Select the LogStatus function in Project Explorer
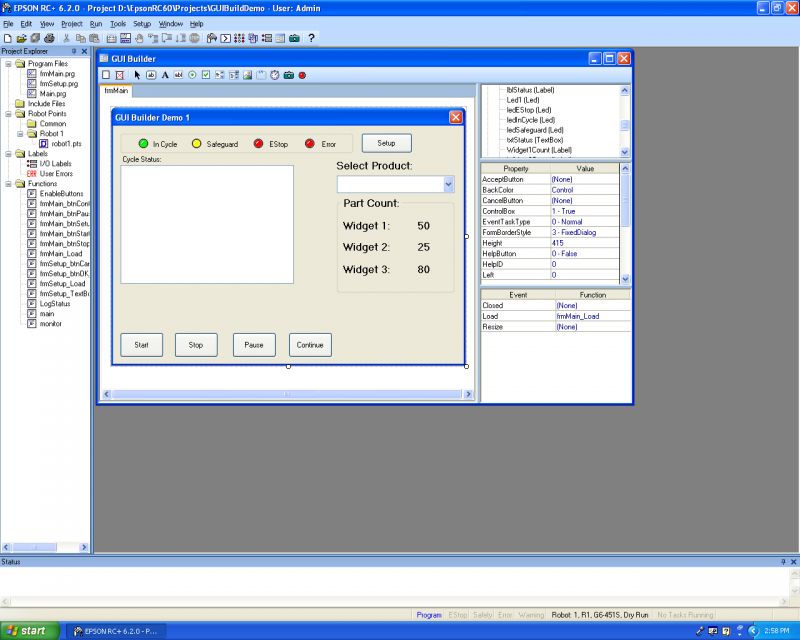Image resolution: width=800 pixels, height=640 pixels. coord(55,304)
